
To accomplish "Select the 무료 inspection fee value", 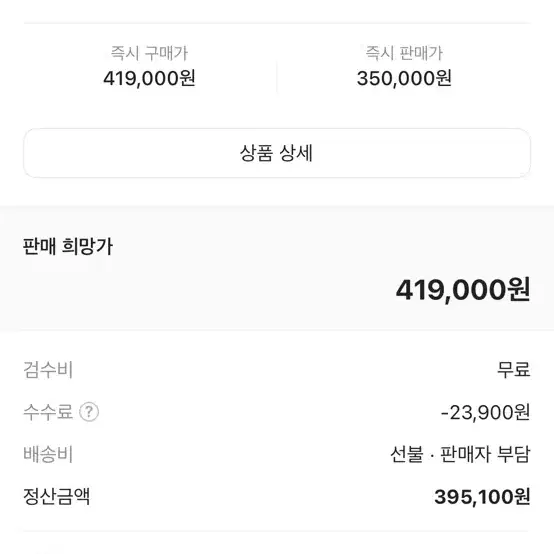I will (514, 370).
